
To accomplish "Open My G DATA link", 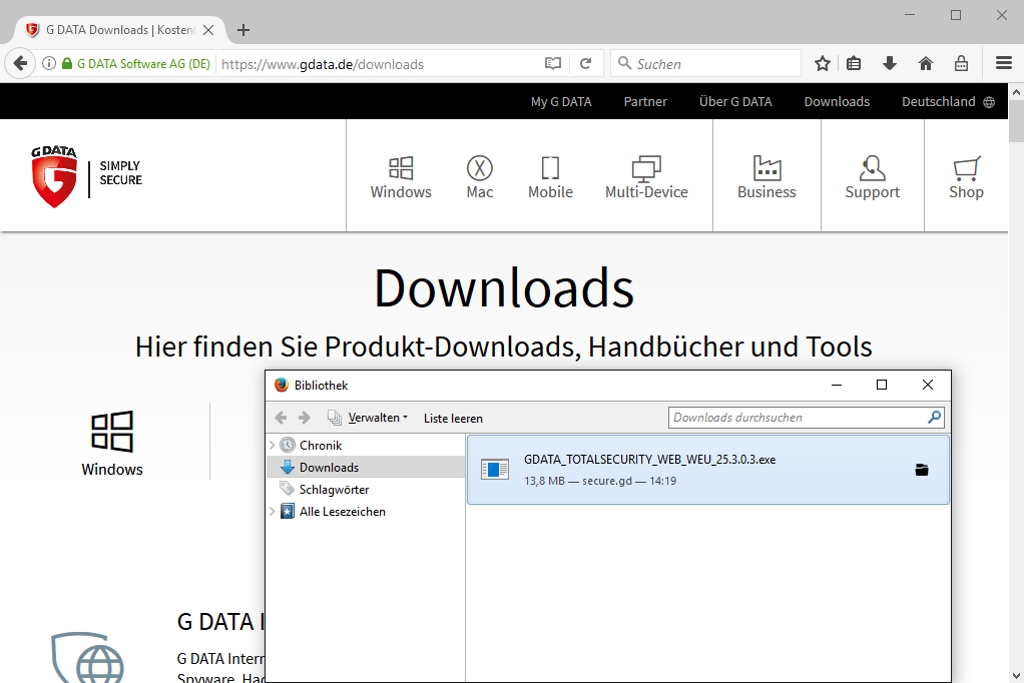I will click(561, 101).
